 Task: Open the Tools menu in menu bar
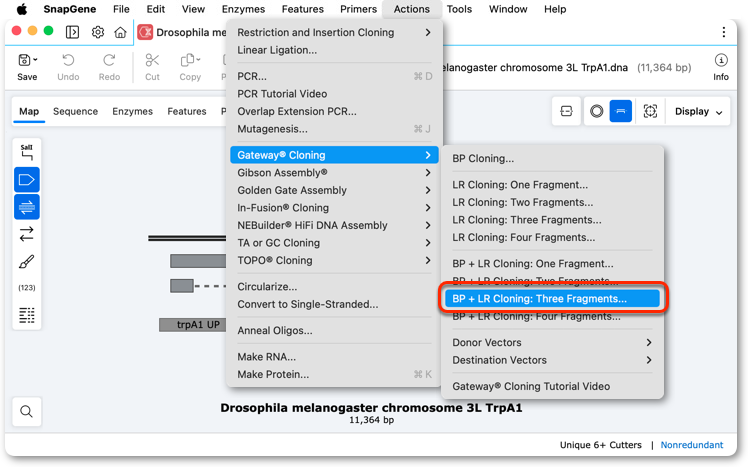[459, 9]
